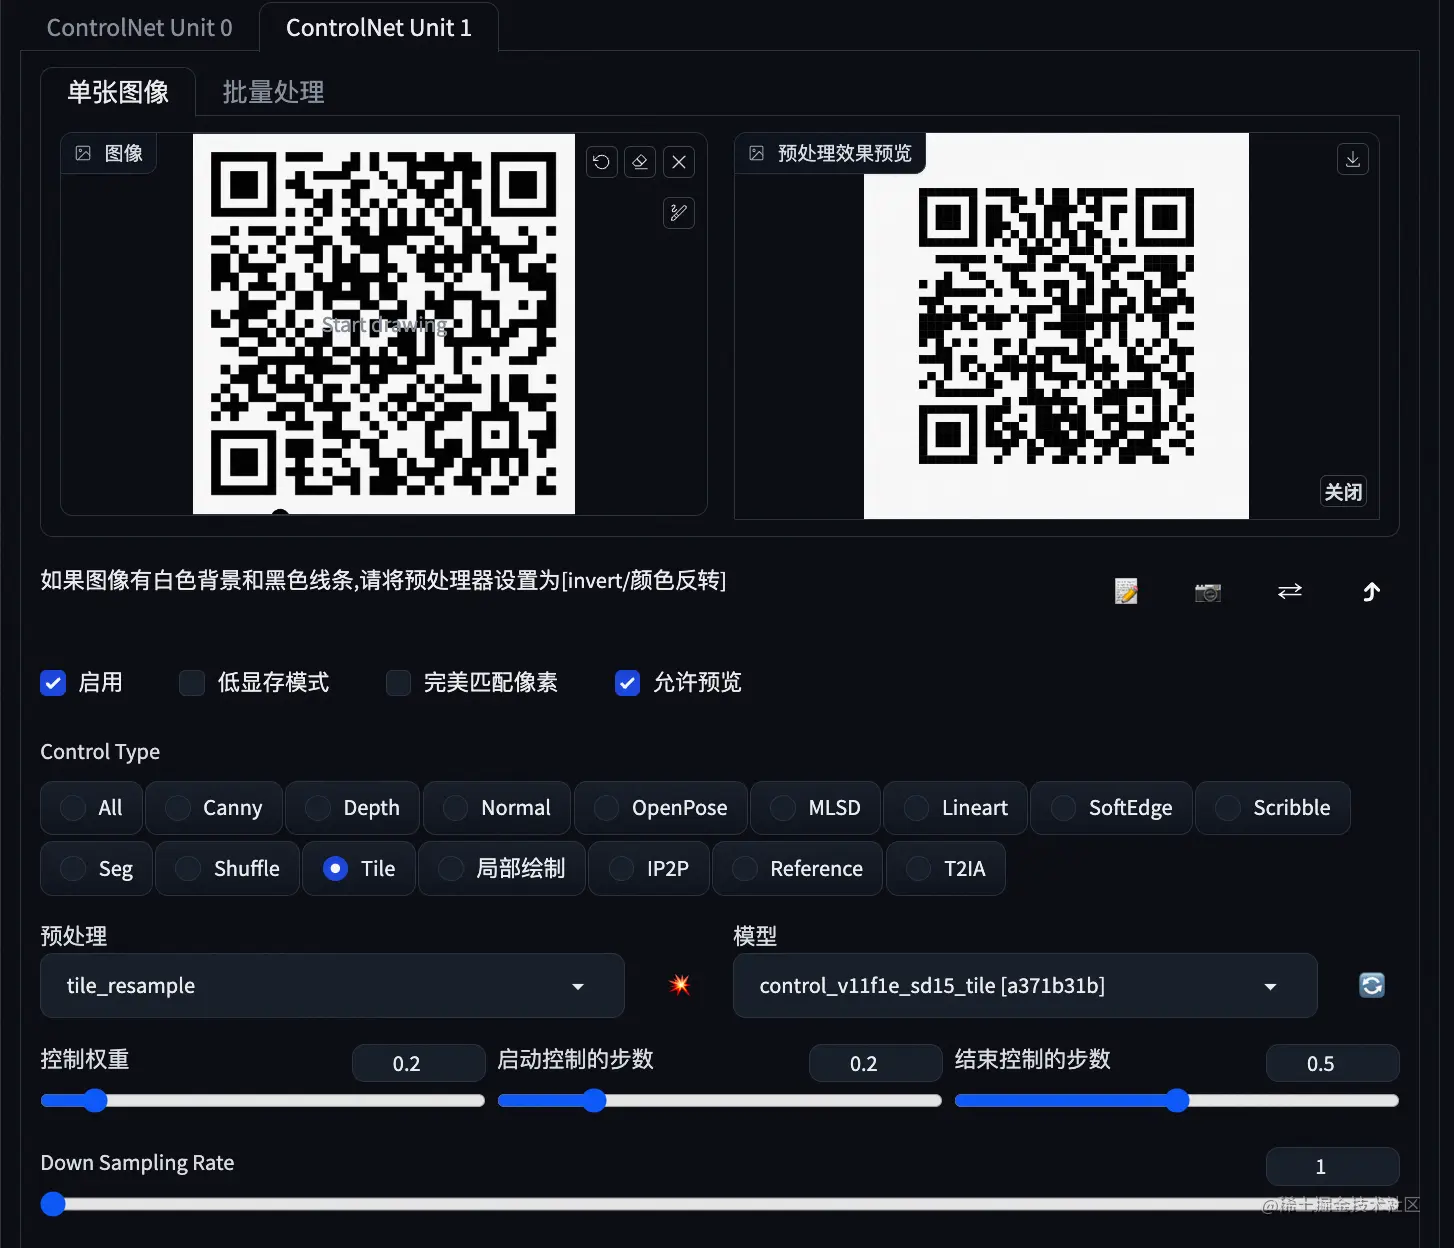Undo the last drawing stroke on image
This screenshot has width=1454, height=1248.
pyautogui.click(x=601, y=162)
